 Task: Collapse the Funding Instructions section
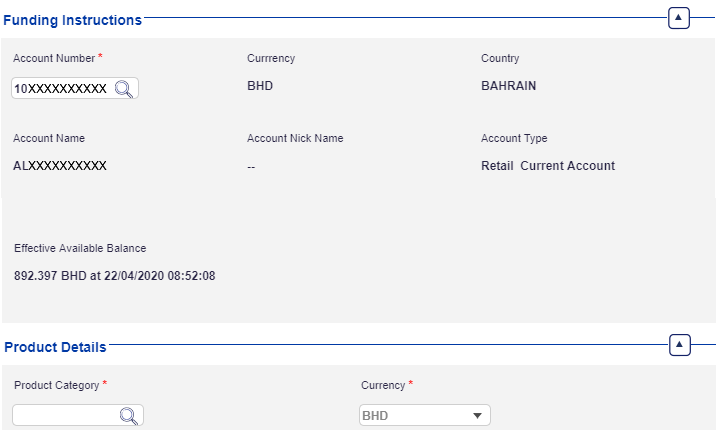[x=679, y=18]
